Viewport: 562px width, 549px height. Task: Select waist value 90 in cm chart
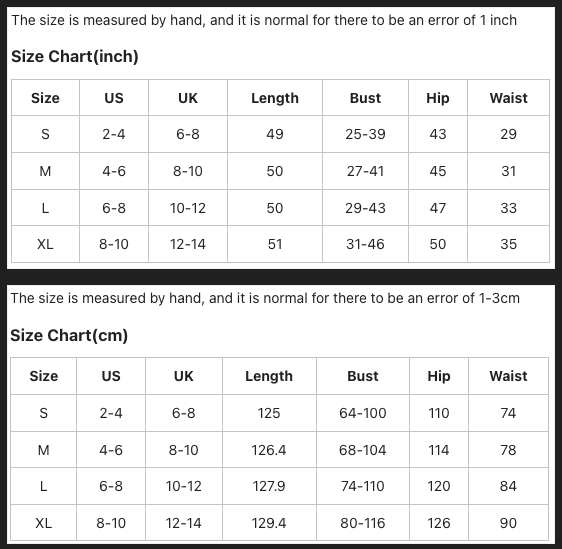click(x=508, y=523)
